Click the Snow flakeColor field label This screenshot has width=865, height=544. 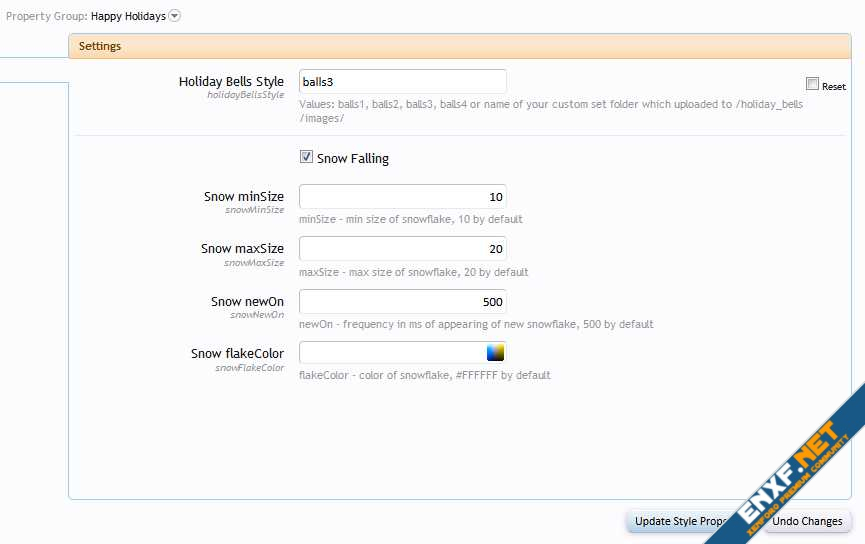(x=237, y=353)
